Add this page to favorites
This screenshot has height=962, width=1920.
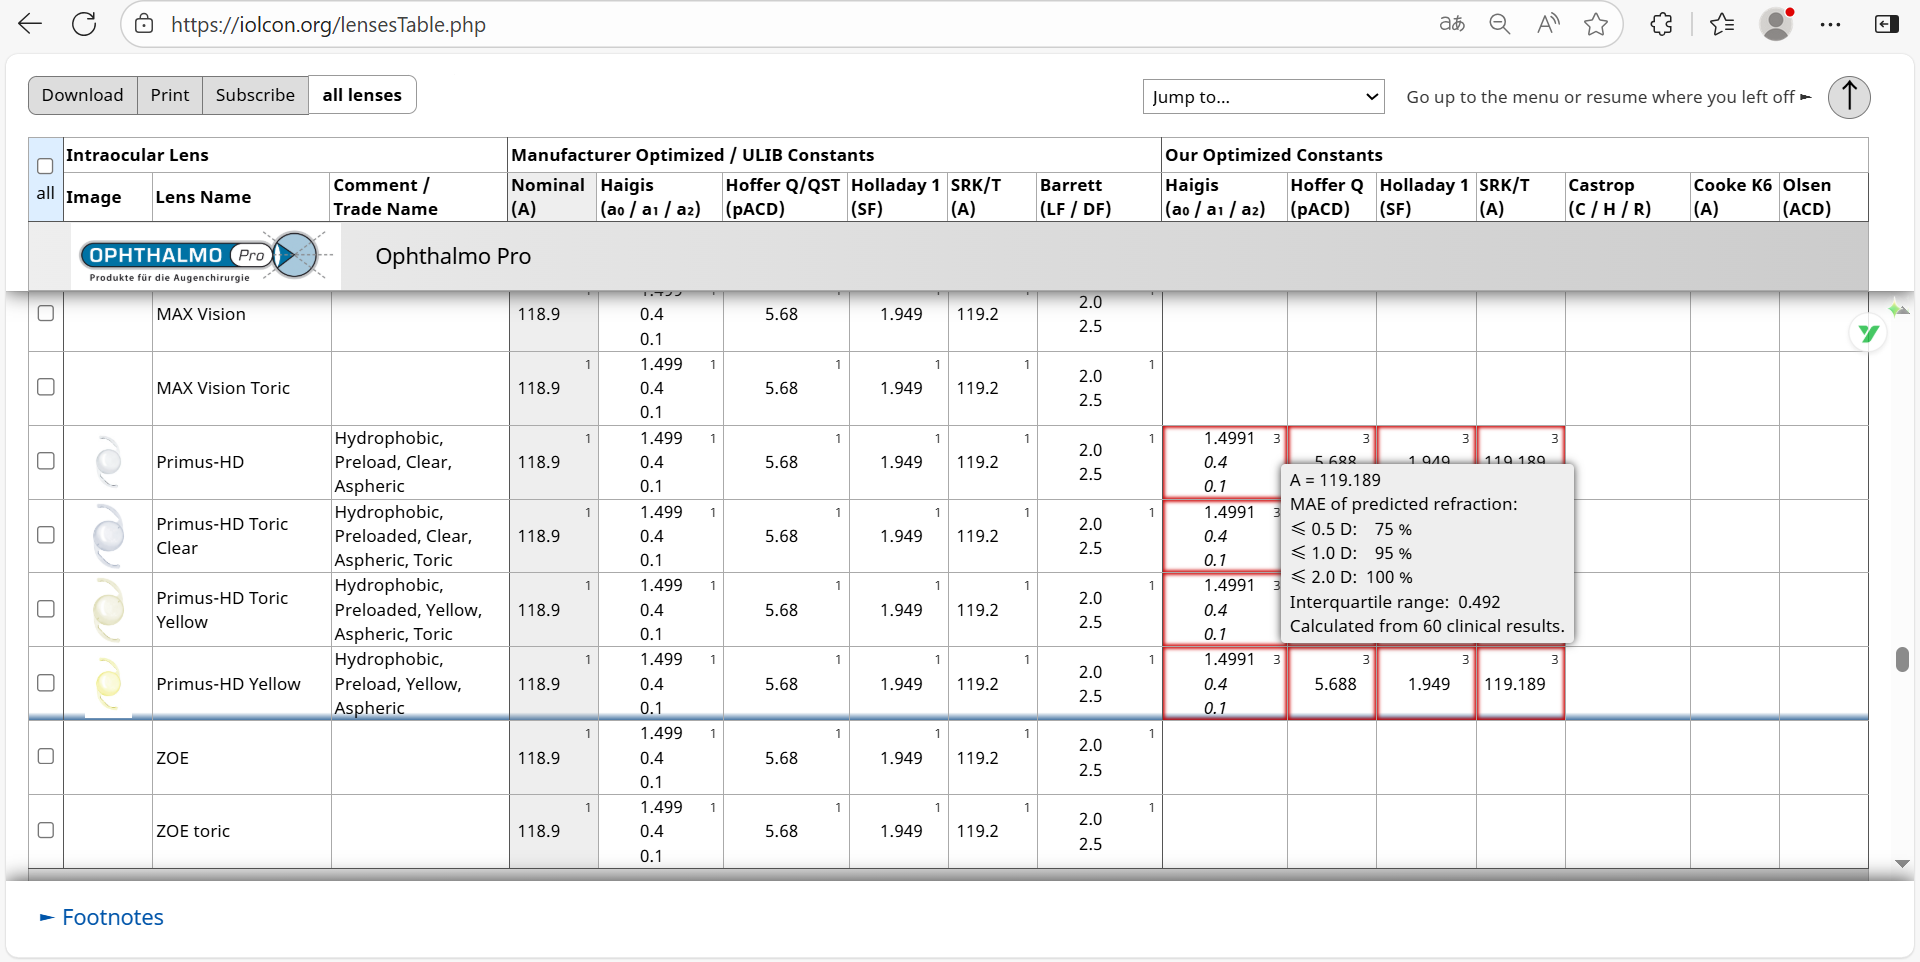(x=1596, y=24)
